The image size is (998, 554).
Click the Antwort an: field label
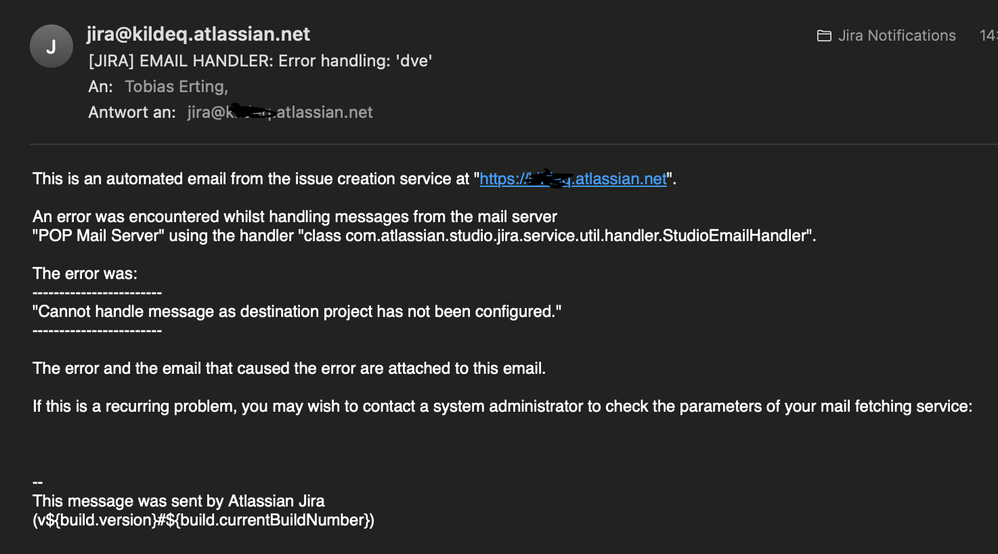pyautogui.click(x=132, y=113)
